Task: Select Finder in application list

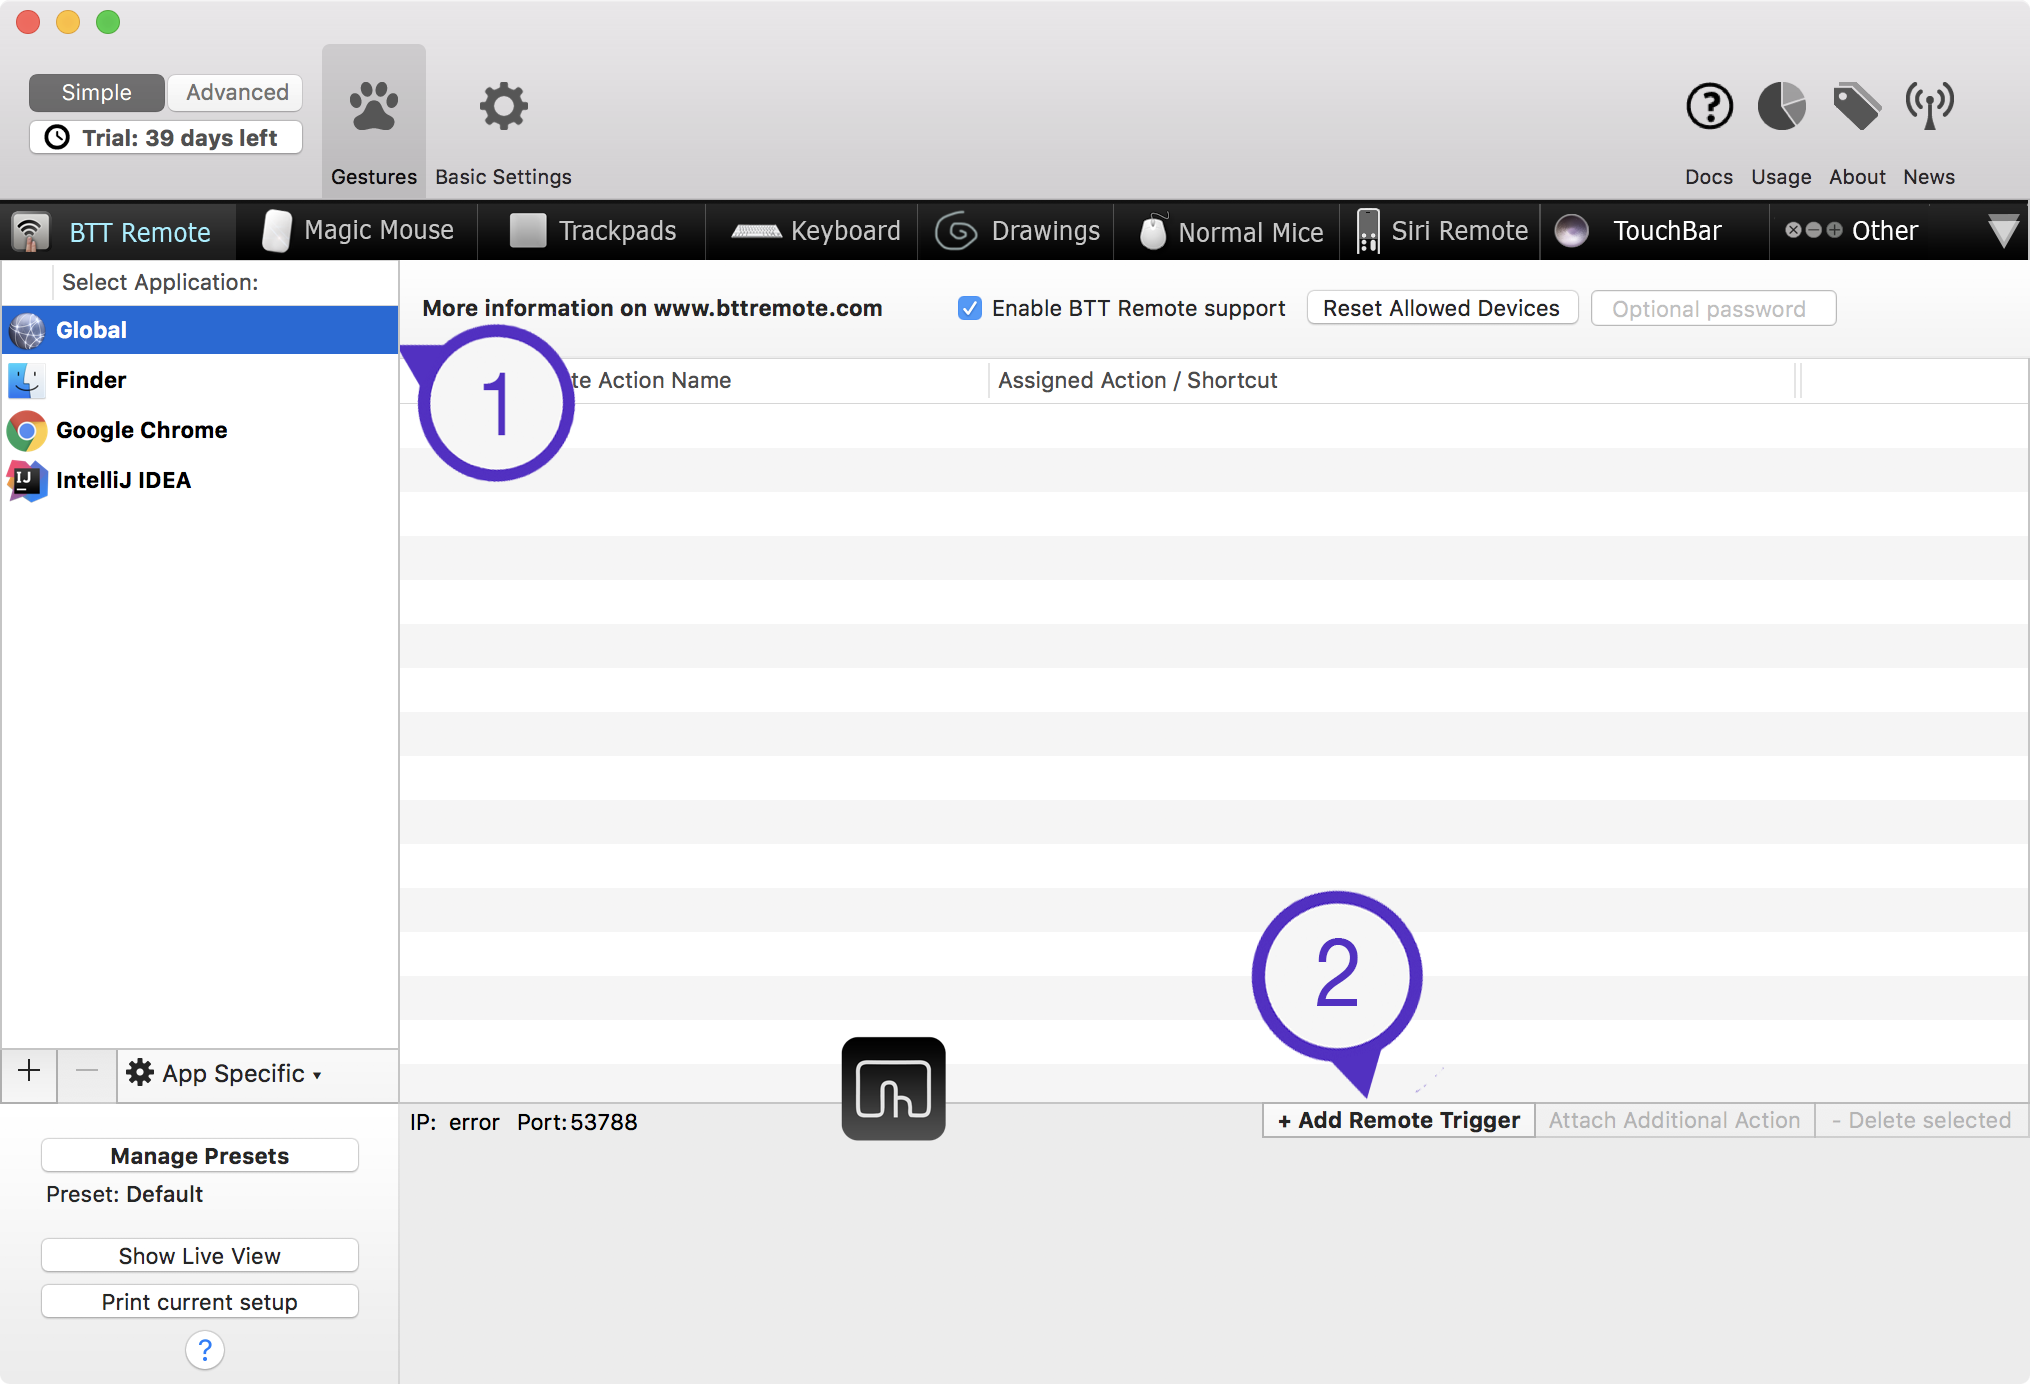Action: click(x=200, y=380)
